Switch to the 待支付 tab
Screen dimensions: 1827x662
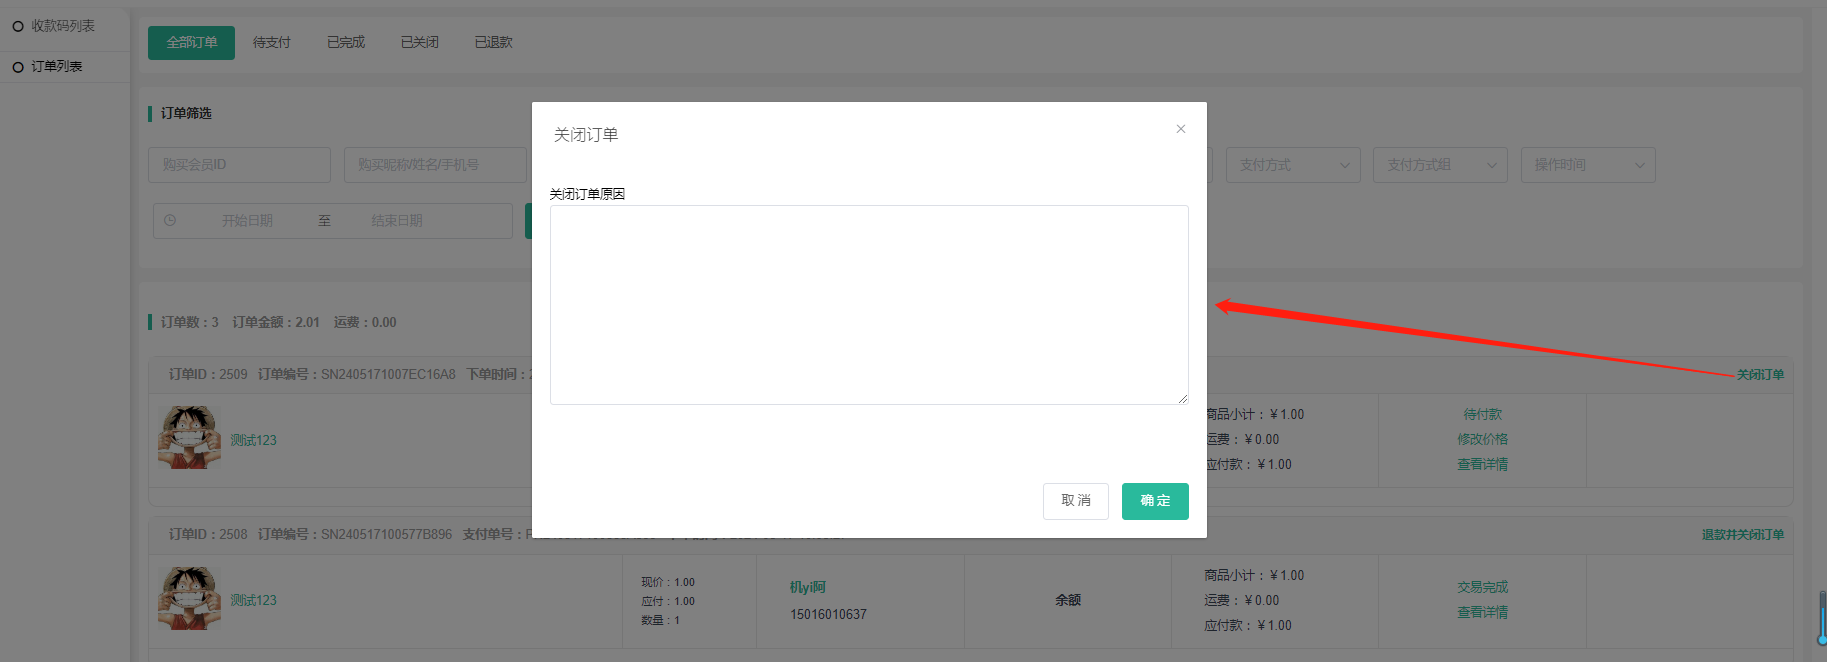(271, 43)
